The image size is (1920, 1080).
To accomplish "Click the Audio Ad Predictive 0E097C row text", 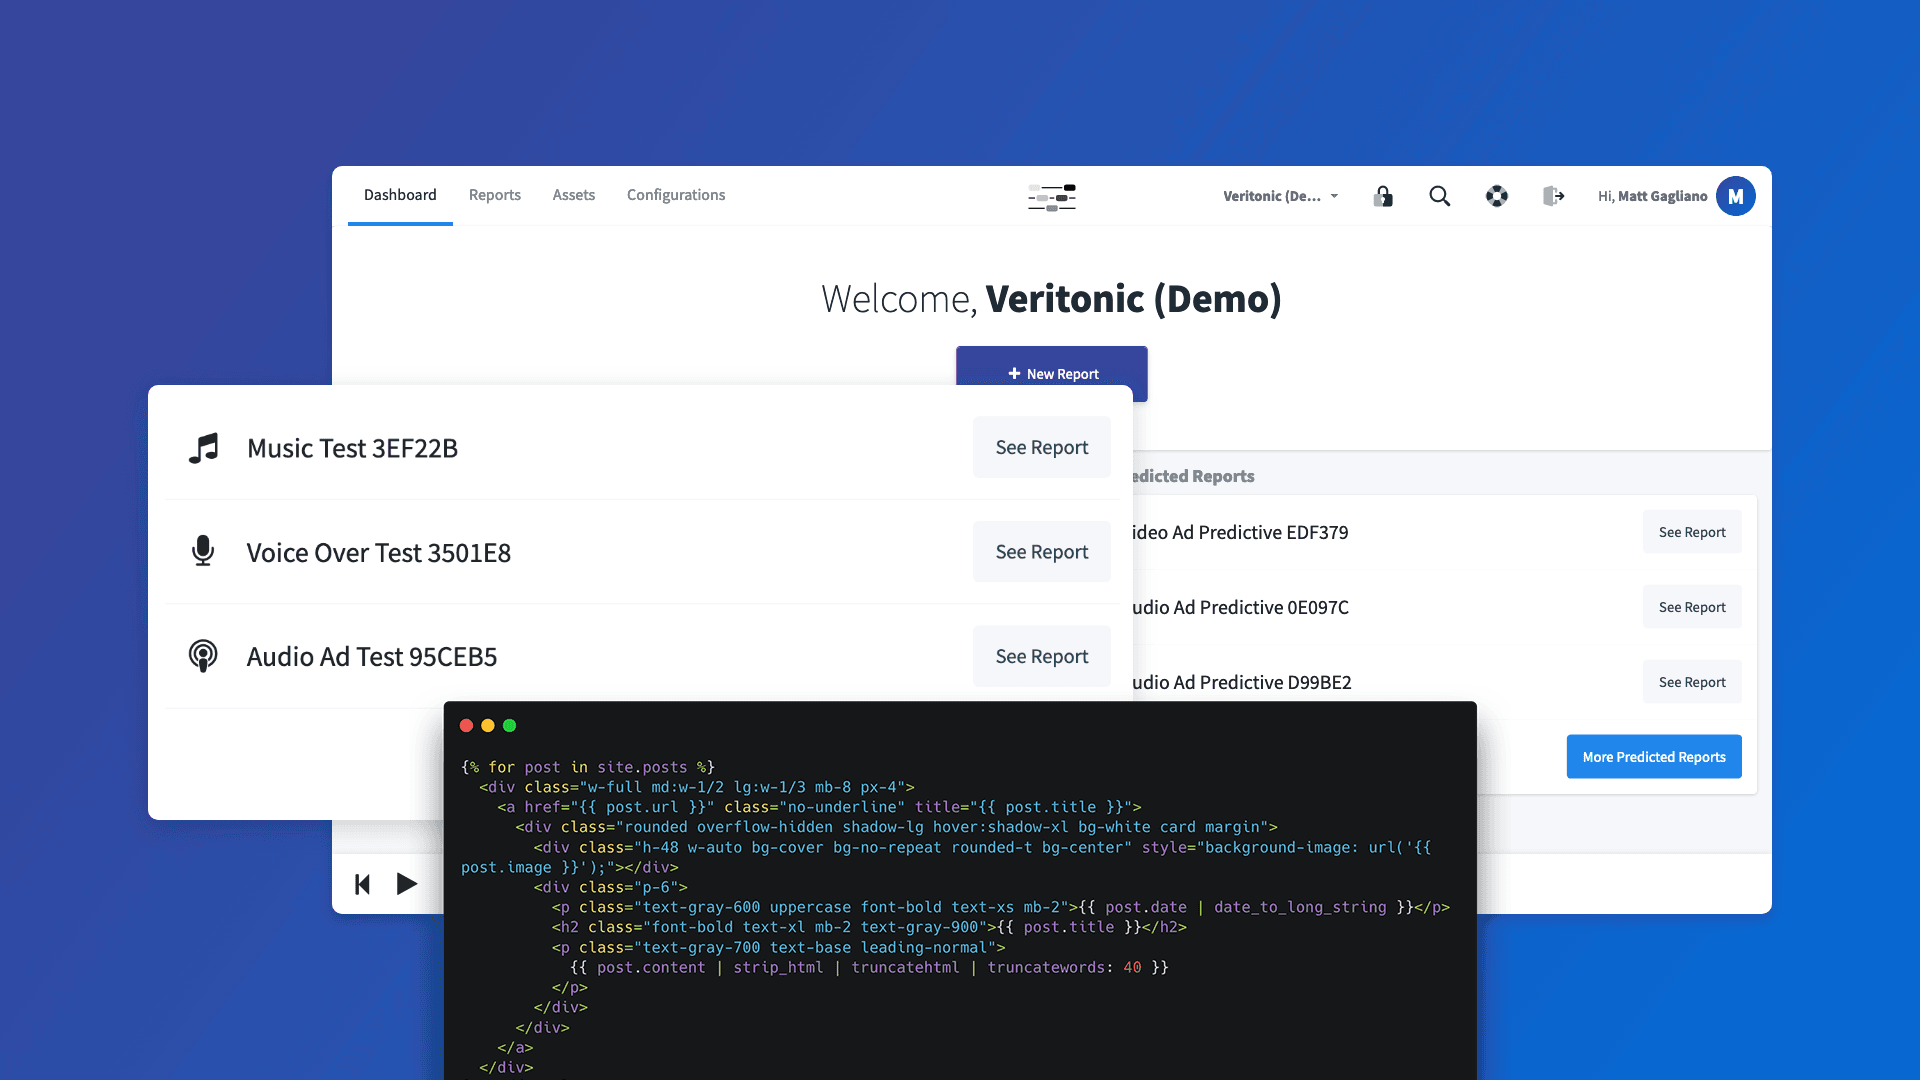I will point(1241,608).
